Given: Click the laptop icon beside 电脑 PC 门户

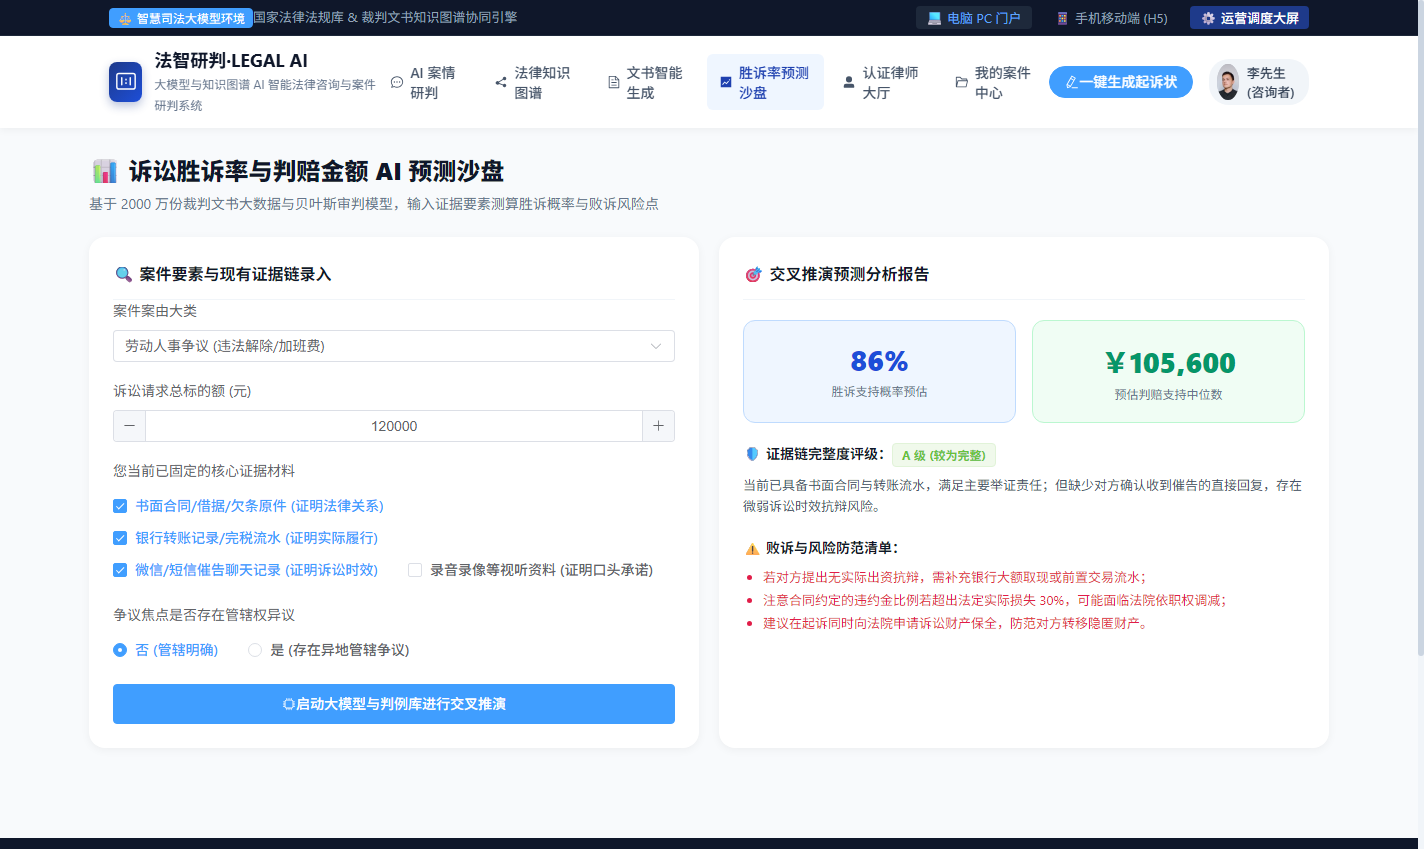Looking at the screenshot, I should coord(934,18).
